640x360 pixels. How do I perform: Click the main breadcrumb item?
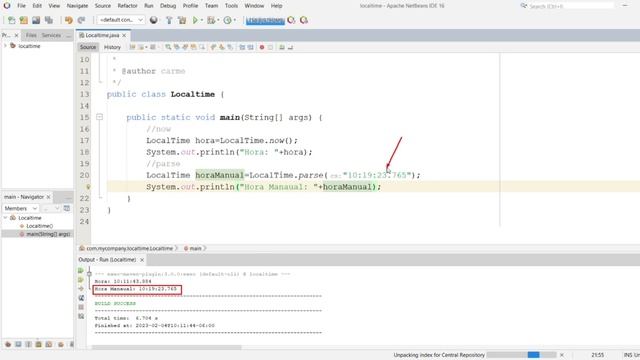[196, 248]
